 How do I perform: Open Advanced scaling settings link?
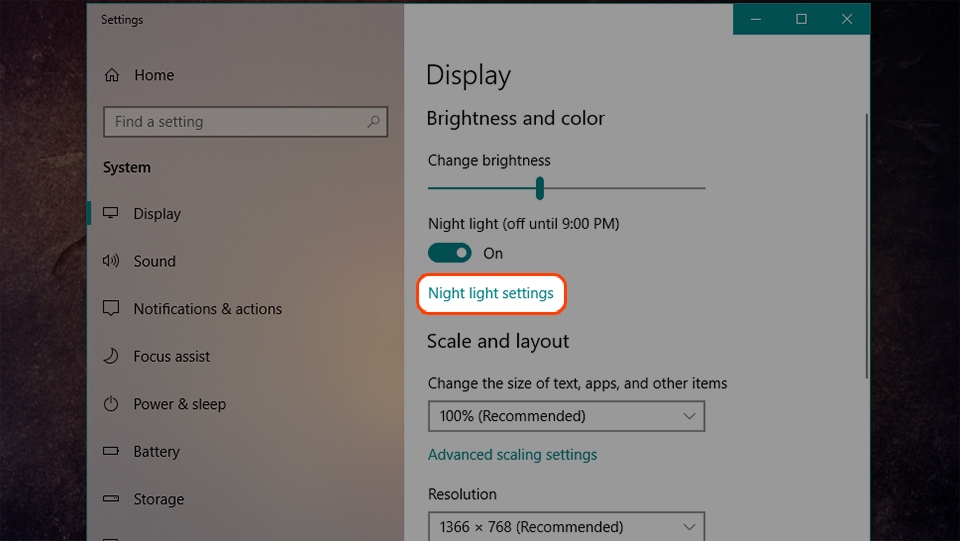[x=512, y=455]
